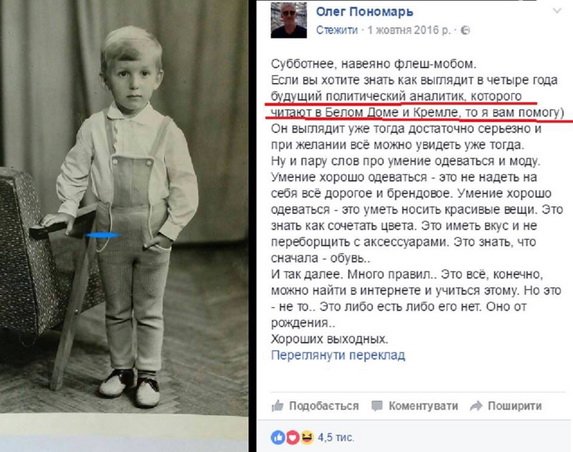Share the post via Поширити
Image resolution: width=573 pixels, height=452 pixels.
click(x=515, y=406)
